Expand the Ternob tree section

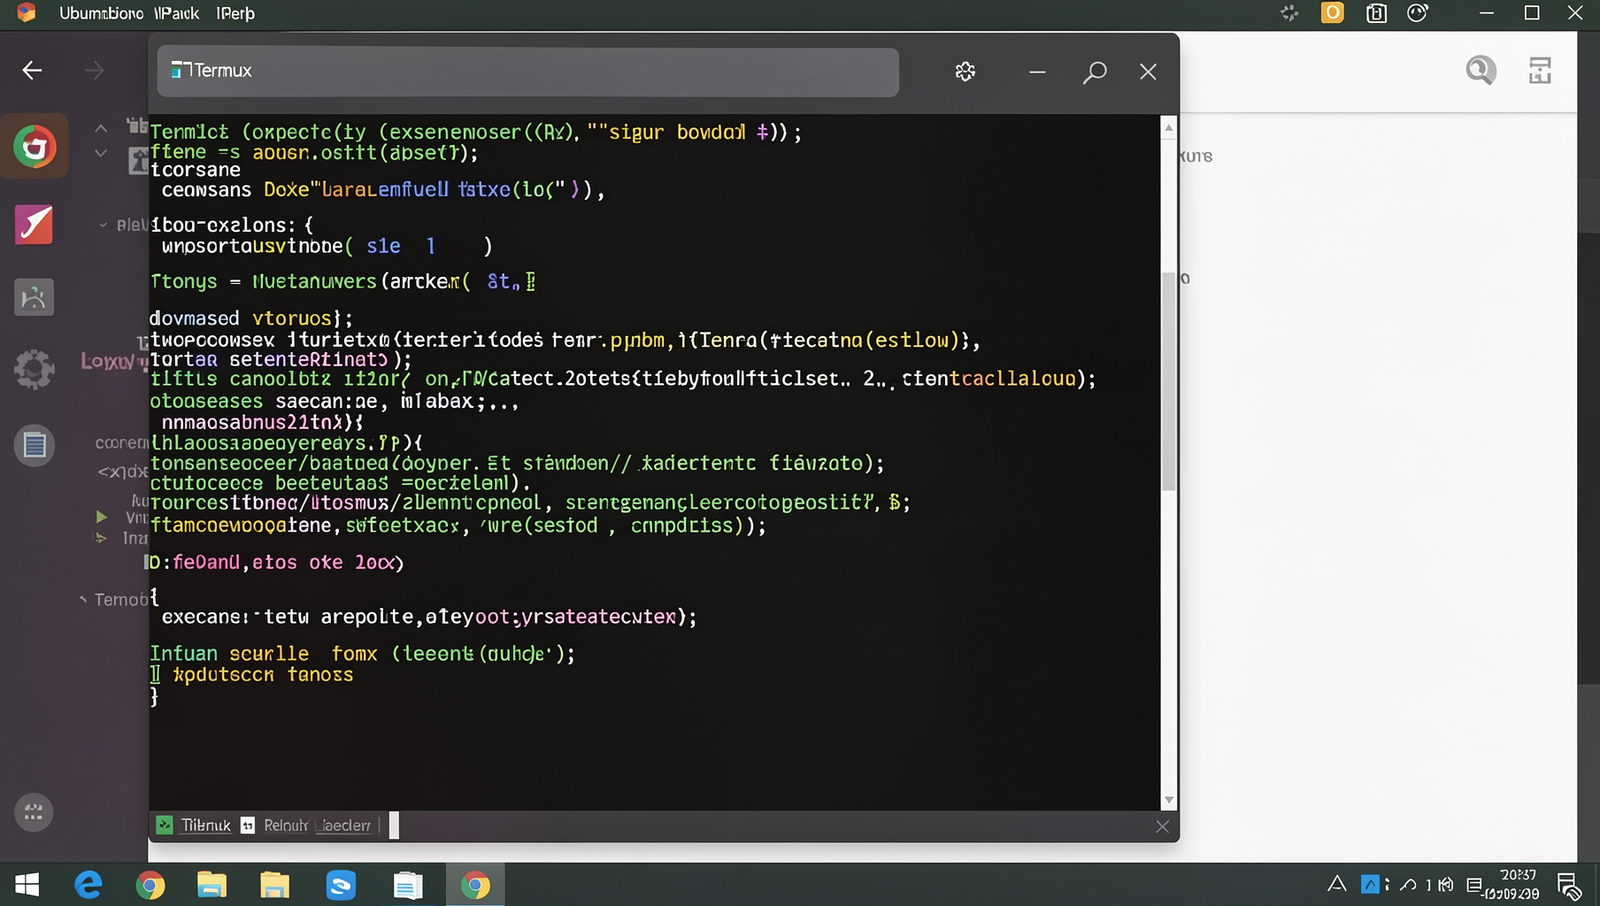83,599
